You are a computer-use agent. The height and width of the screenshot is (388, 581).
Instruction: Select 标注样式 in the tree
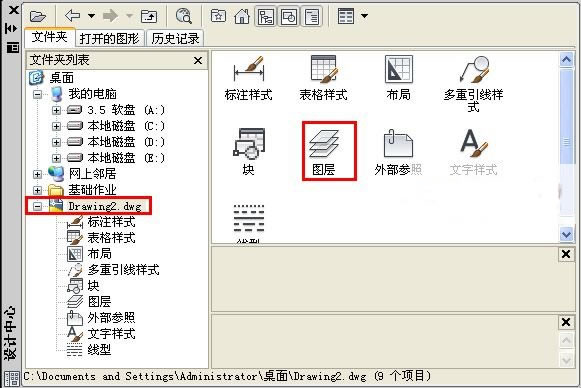click(112, 222)
